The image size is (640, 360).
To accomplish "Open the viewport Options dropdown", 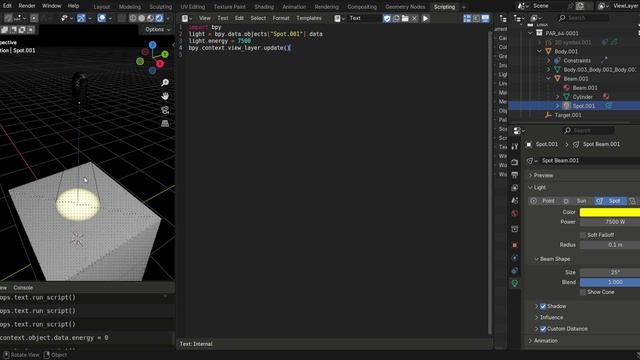I will pyautogui.click(x=158, y=29).
